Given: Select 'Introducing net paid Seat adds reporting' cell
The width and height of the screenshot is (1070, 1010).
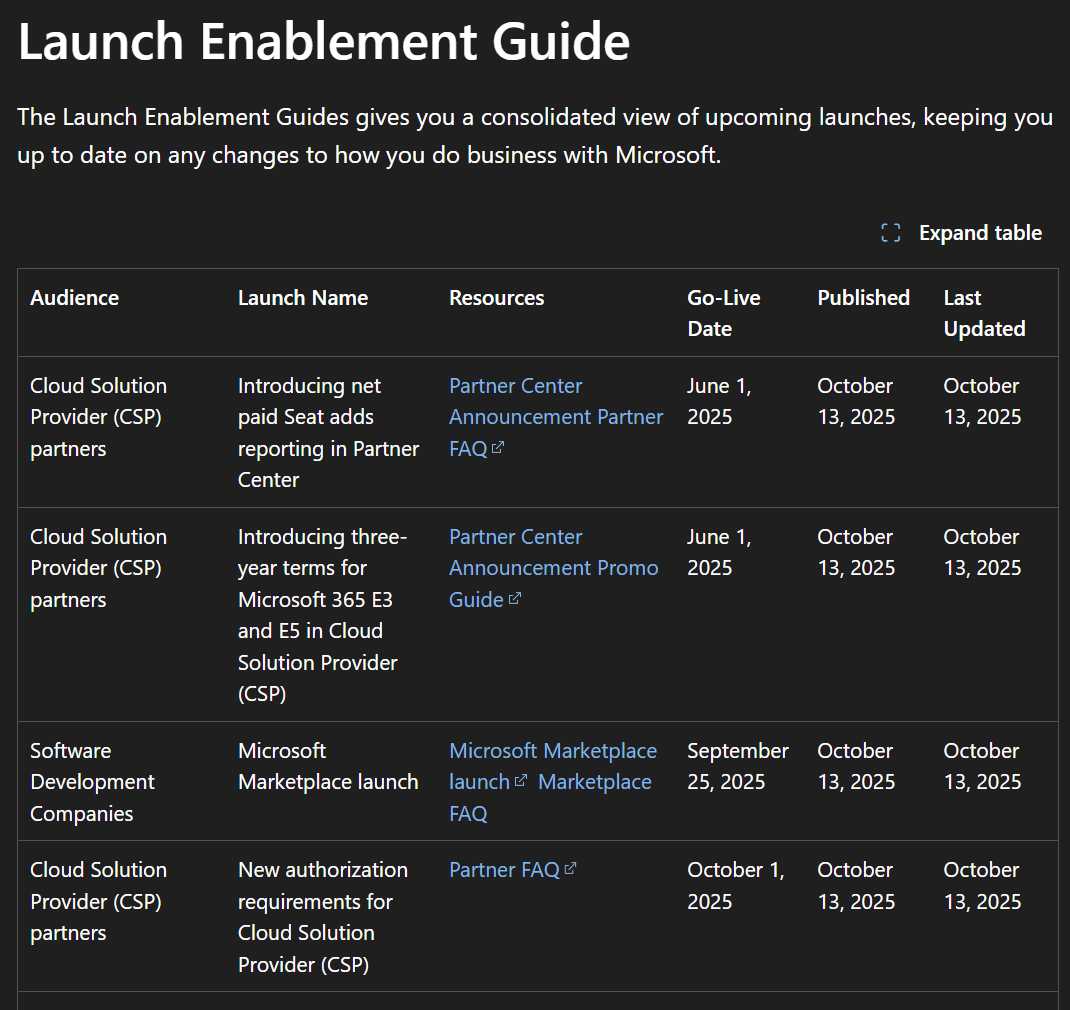Looking at the screenshot, I should coord(328,433).
